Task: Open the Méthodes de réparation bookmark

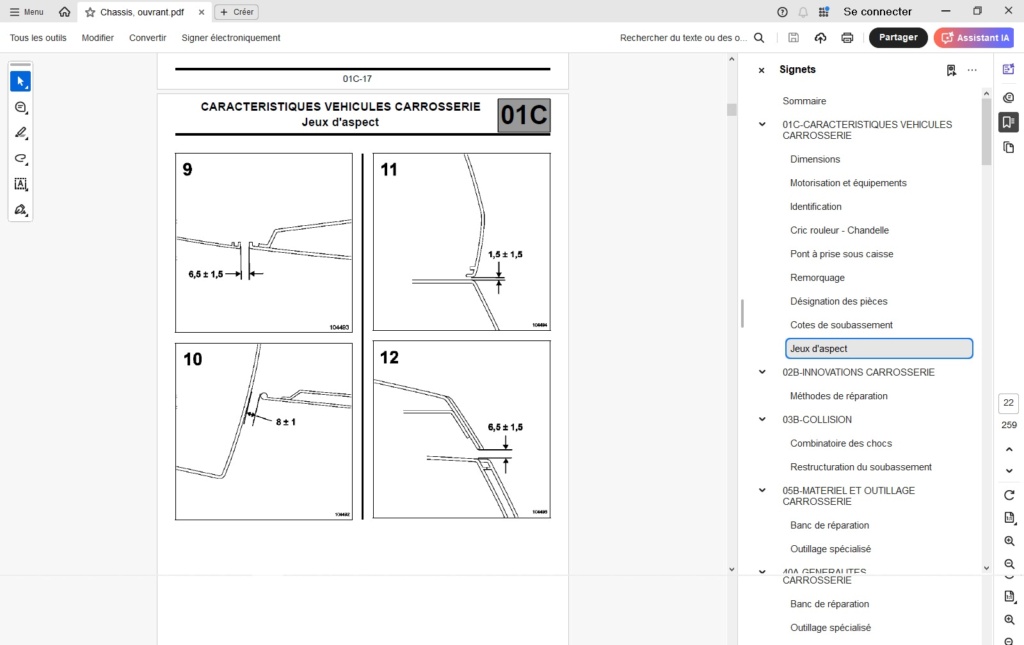Action: [x=839, y=396]
